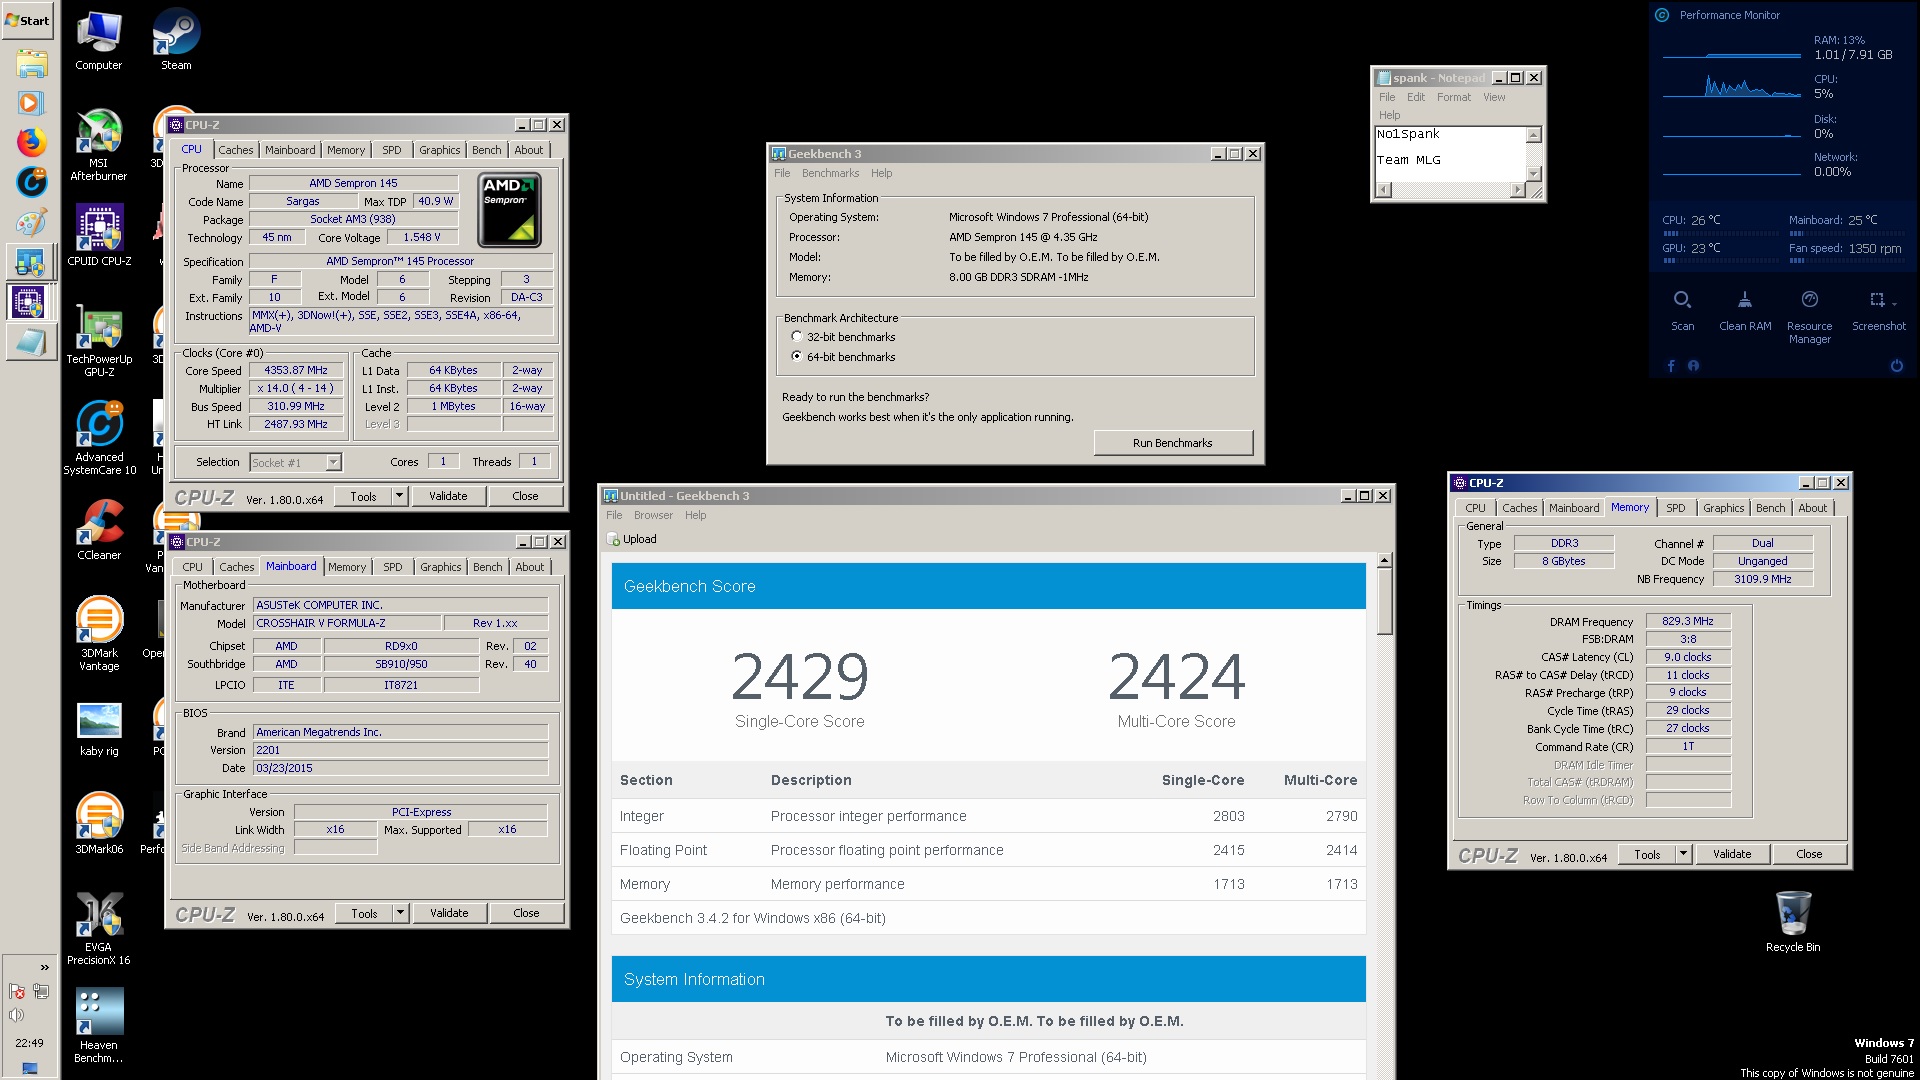Open TechPowerUp GPU-Z desktop shortcut

[x=99, y=340]
